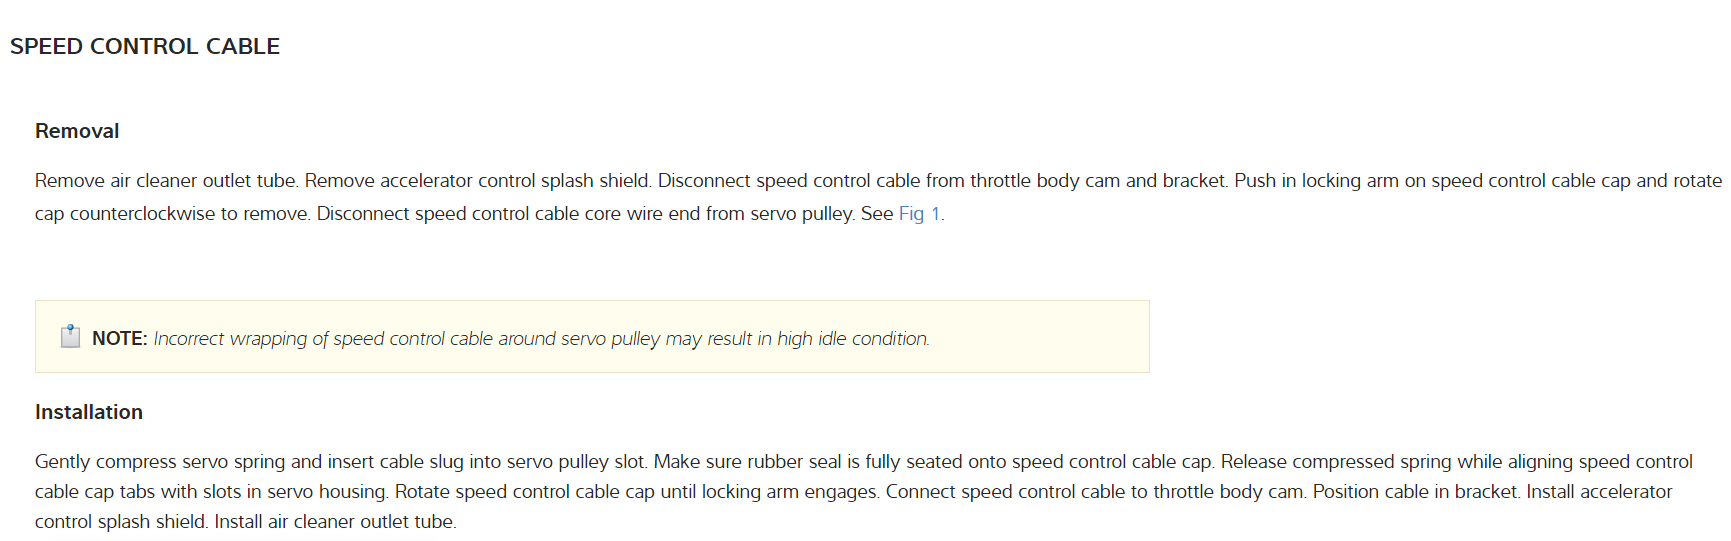Image resolution: width=1731 pixels, height=541 pixels.
Task: Open the Fig 1 link
Action: [919, 214]
